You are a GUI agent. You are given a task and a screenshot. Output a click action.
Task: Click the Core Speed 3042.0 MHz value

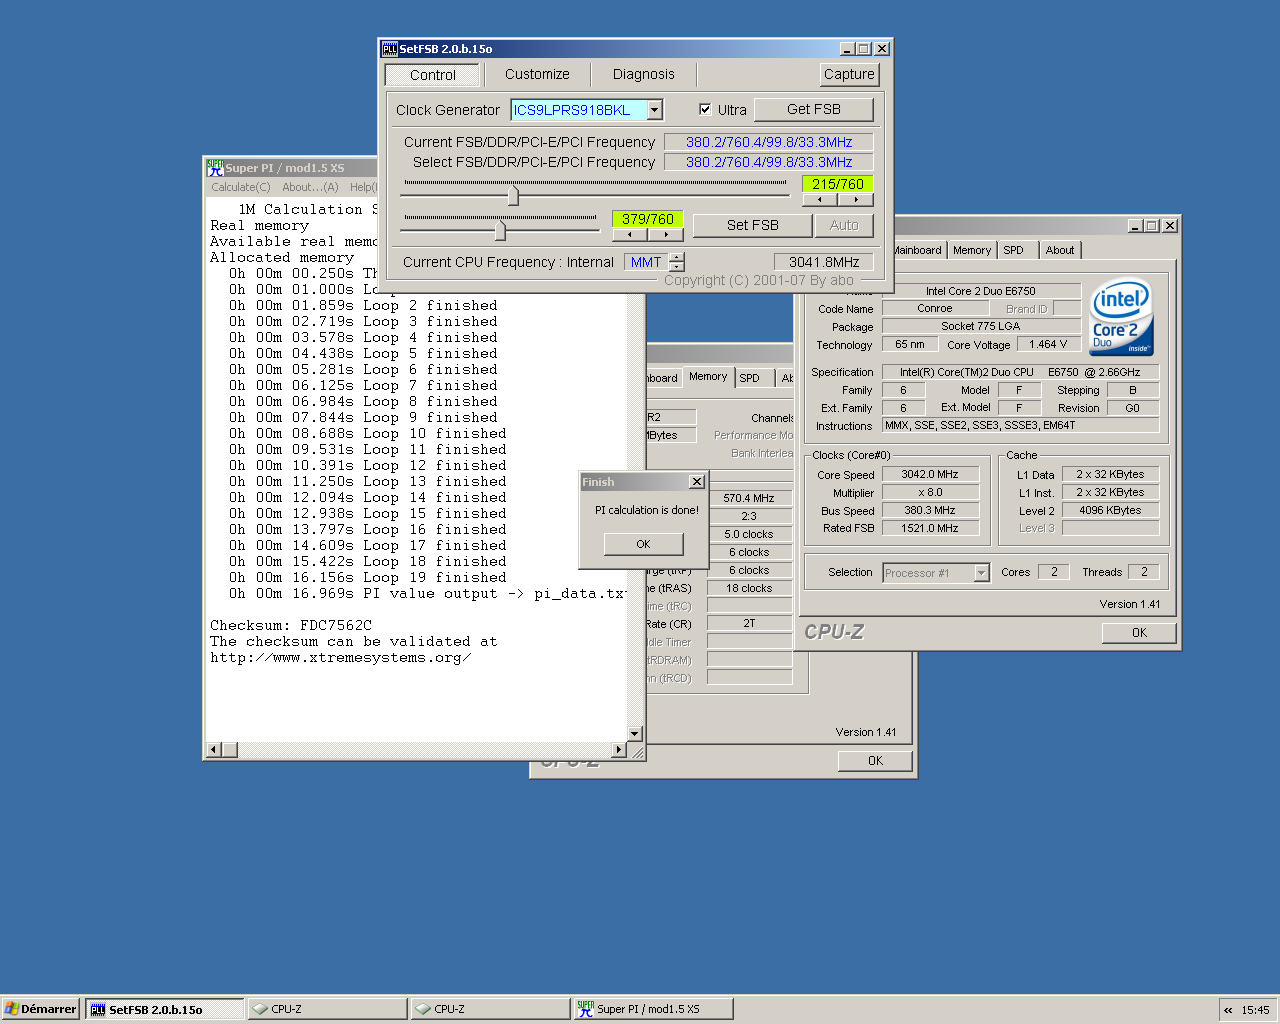coord(930,474)
